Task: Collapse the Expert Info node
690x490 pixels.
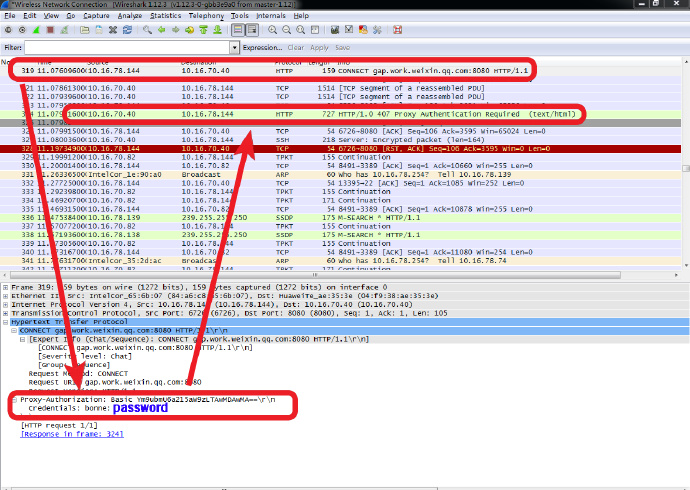Action: point(22,339)
